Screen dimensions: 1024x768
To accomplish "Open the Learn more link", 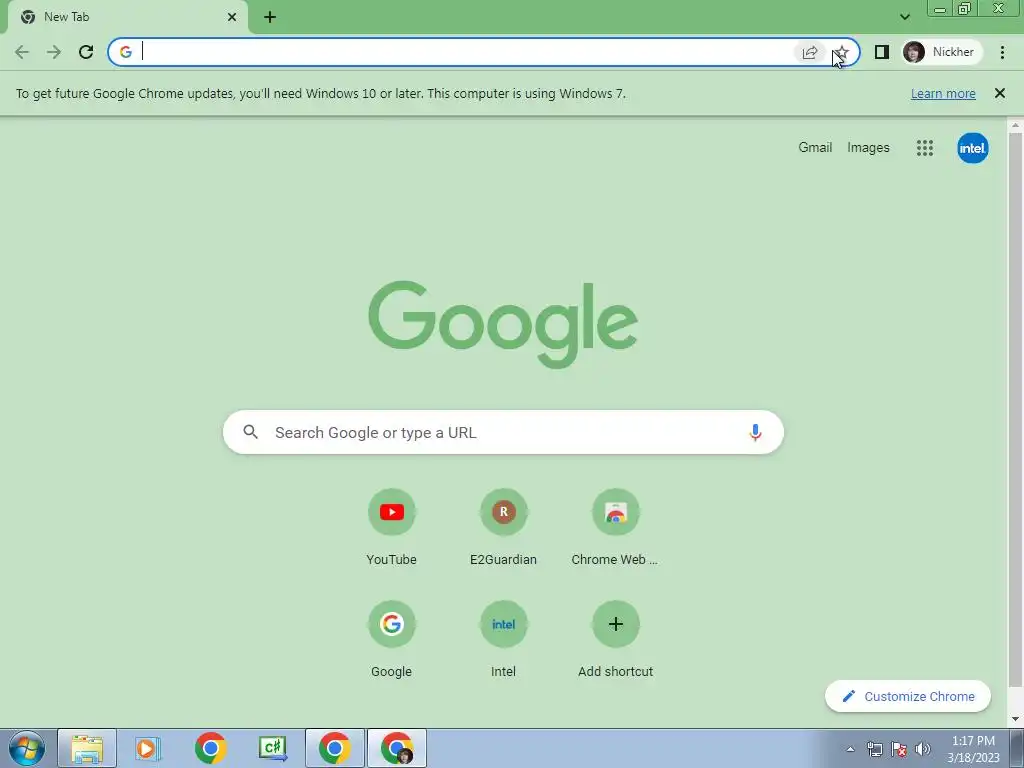I will coord(943,93).
